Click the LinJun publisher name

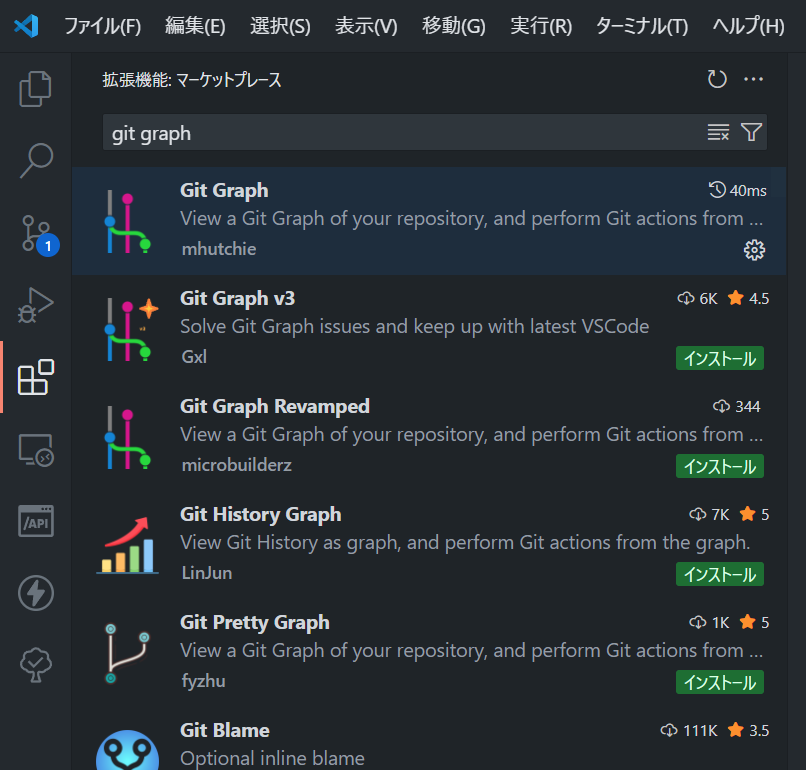[x=207, y=573]
